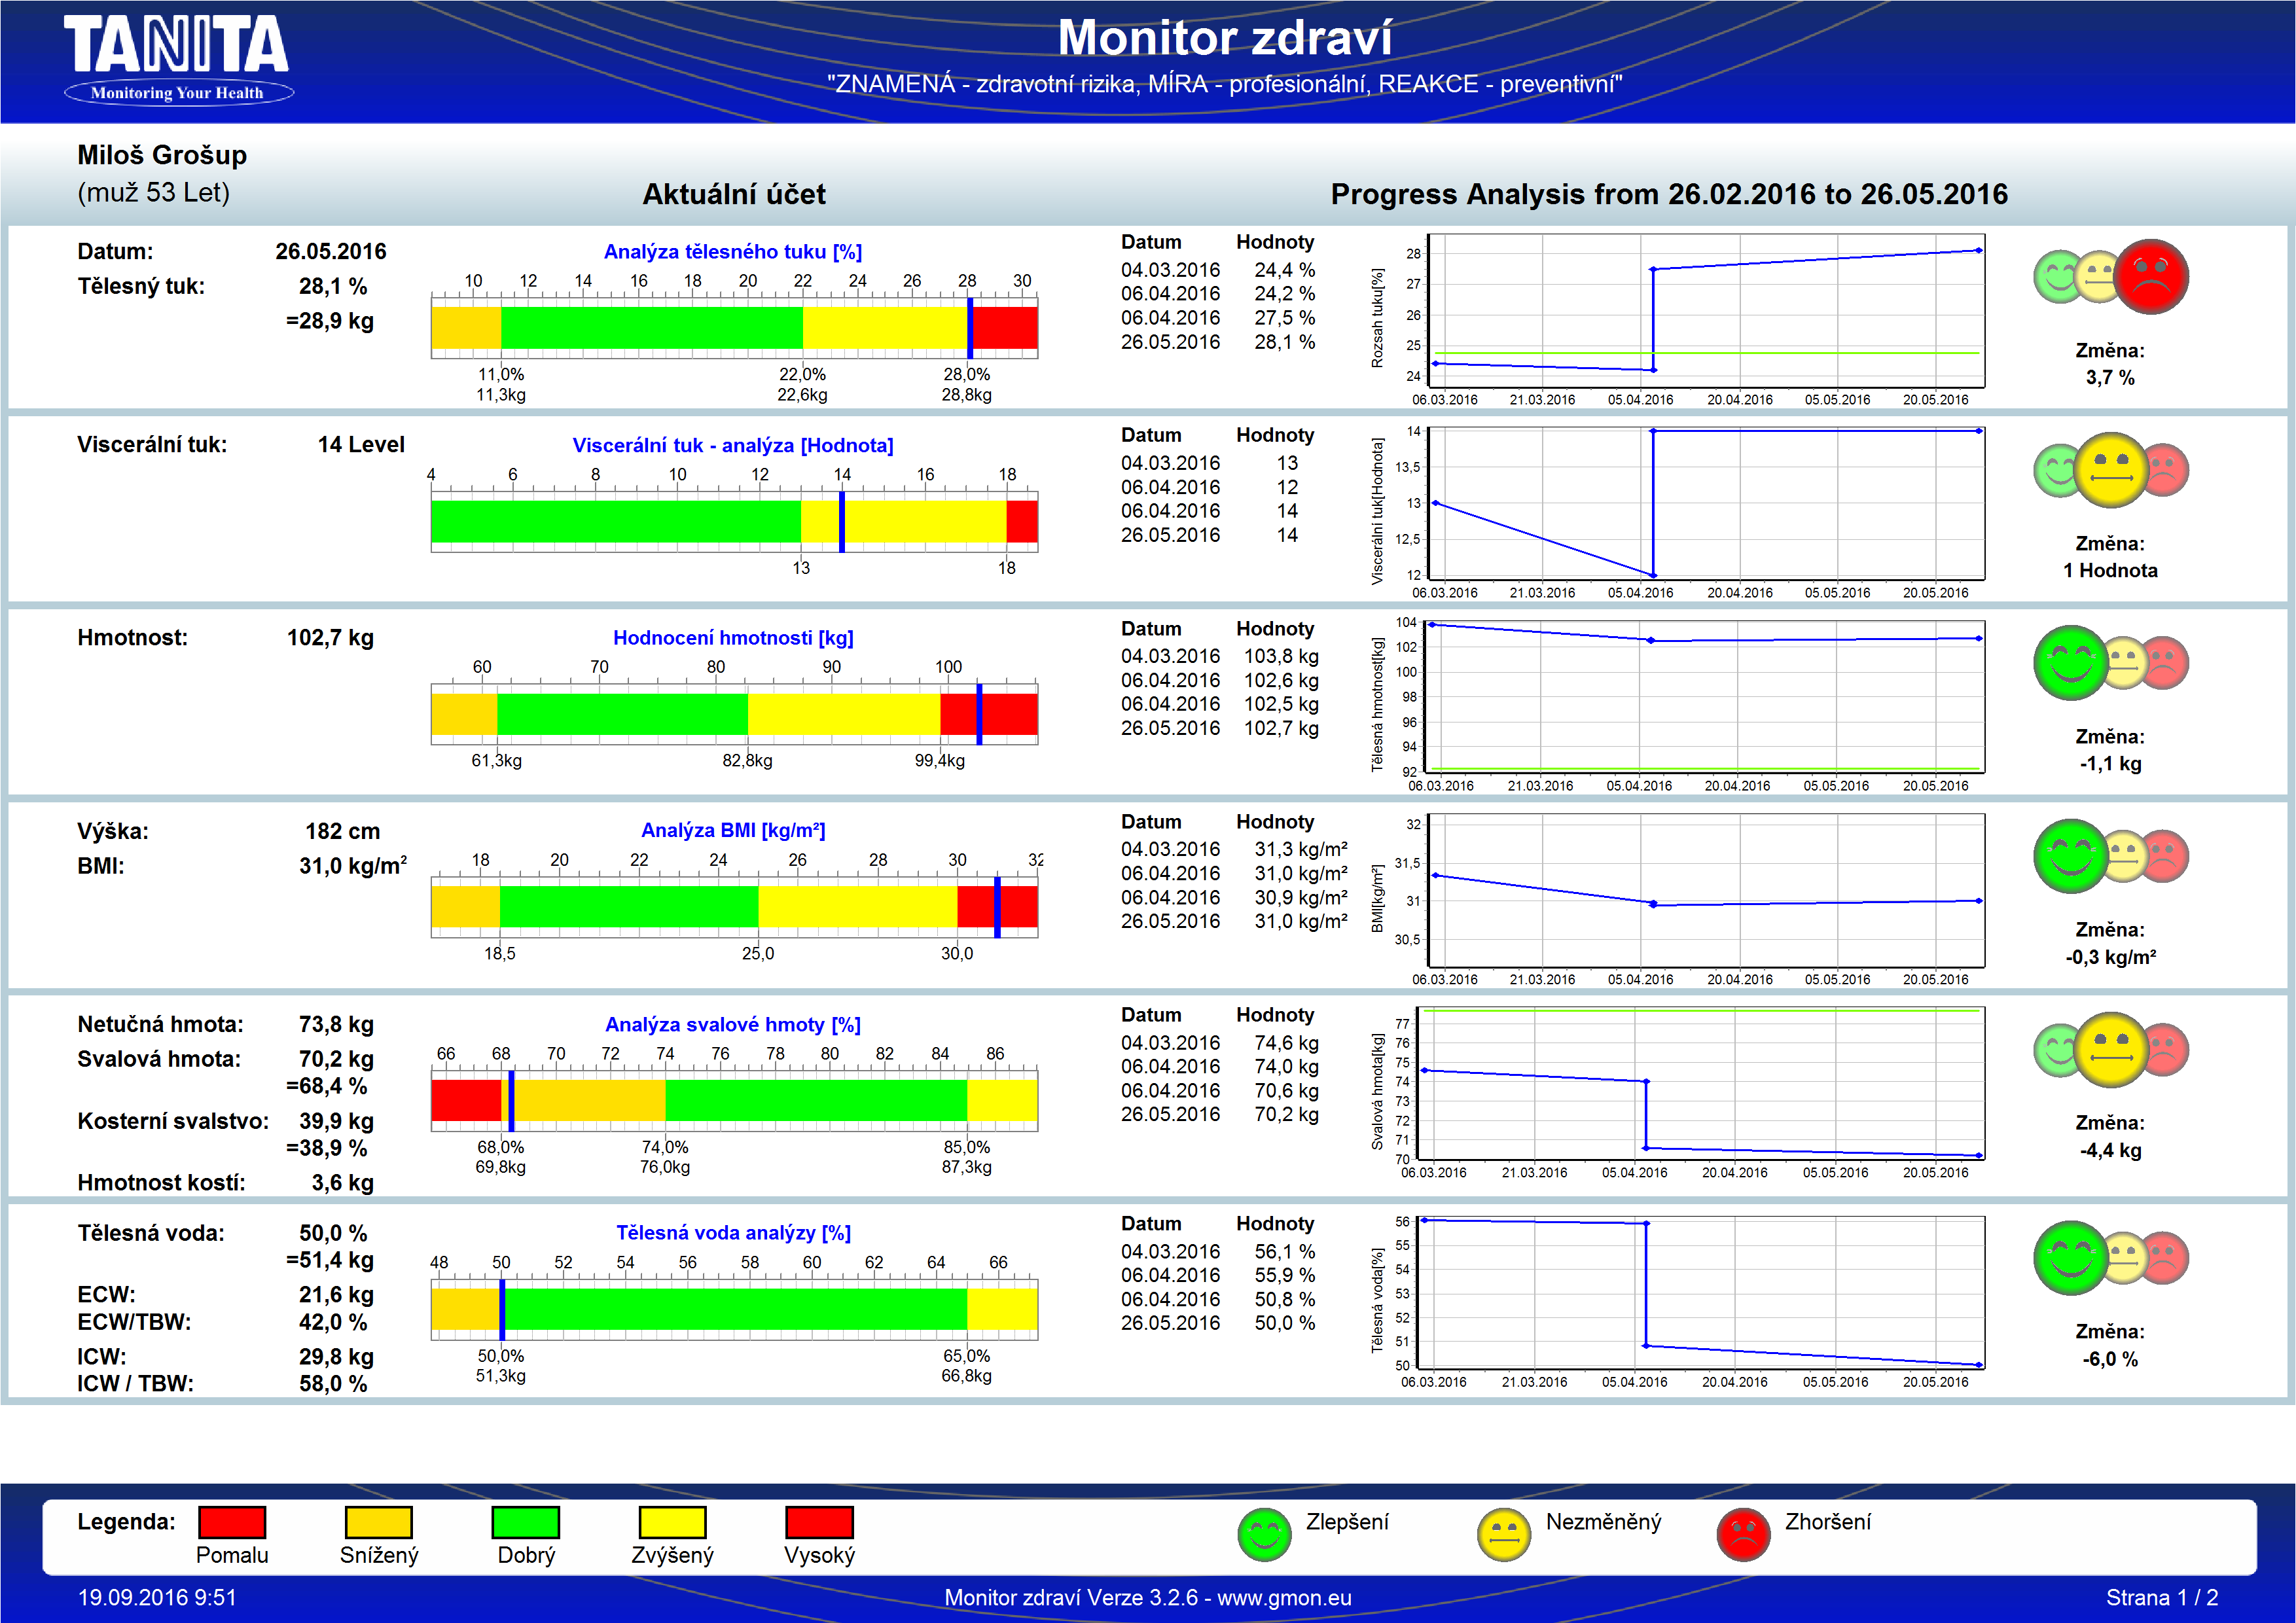Click the green happy smiley in weight row
The height and width of the screenshot is (1623, 2296).
(x=2071, y=663)
